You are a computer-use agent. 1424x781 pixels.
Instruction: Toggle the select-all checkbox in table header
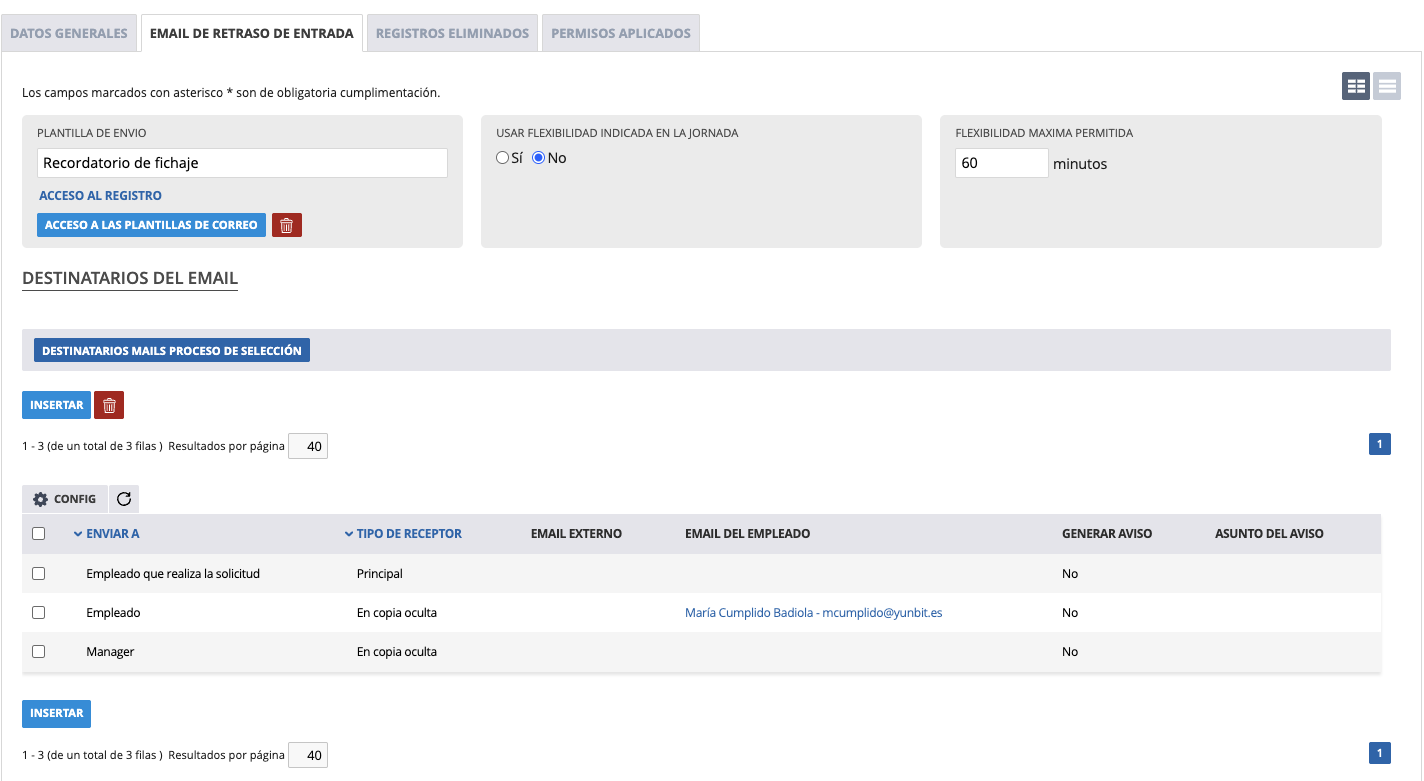(39, 534)
